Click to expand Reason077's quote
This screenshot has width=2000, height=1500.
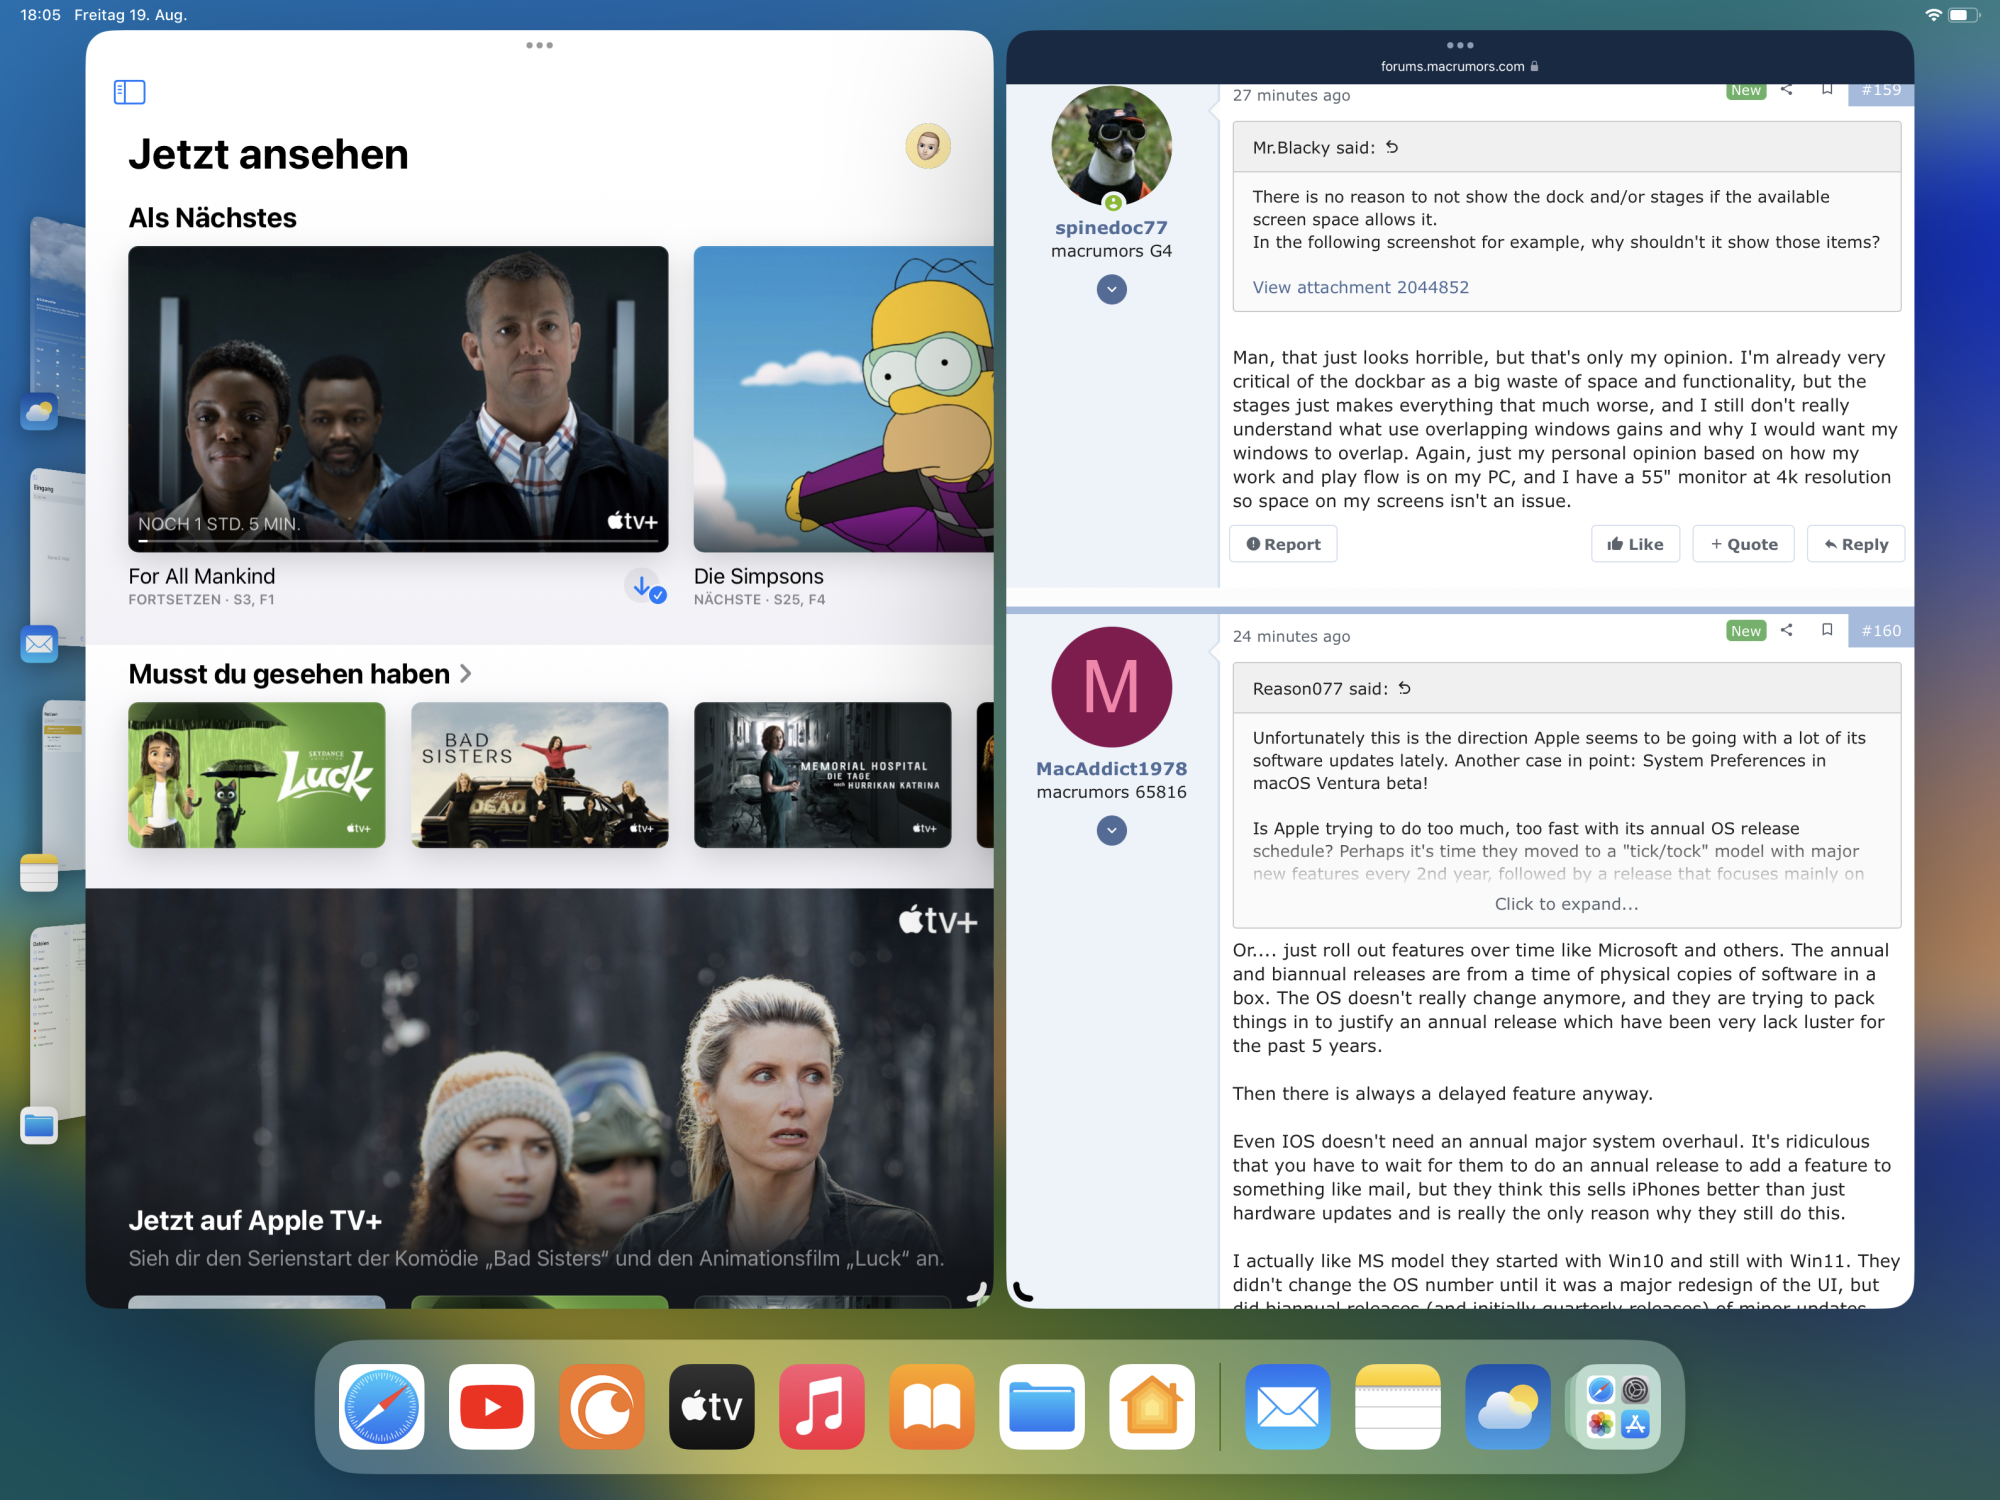(x=1566, y=904)
